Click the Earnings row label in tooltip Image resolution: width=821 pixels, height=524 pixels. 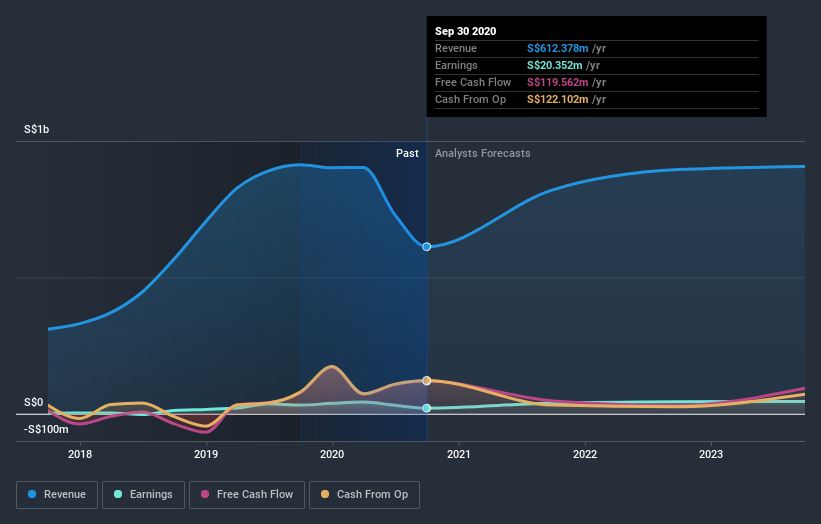[x=456, y=65]
